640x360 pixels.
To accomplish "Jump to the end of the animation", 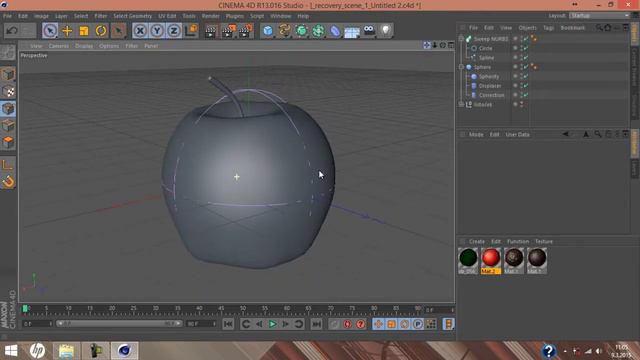I will (316, 324).
